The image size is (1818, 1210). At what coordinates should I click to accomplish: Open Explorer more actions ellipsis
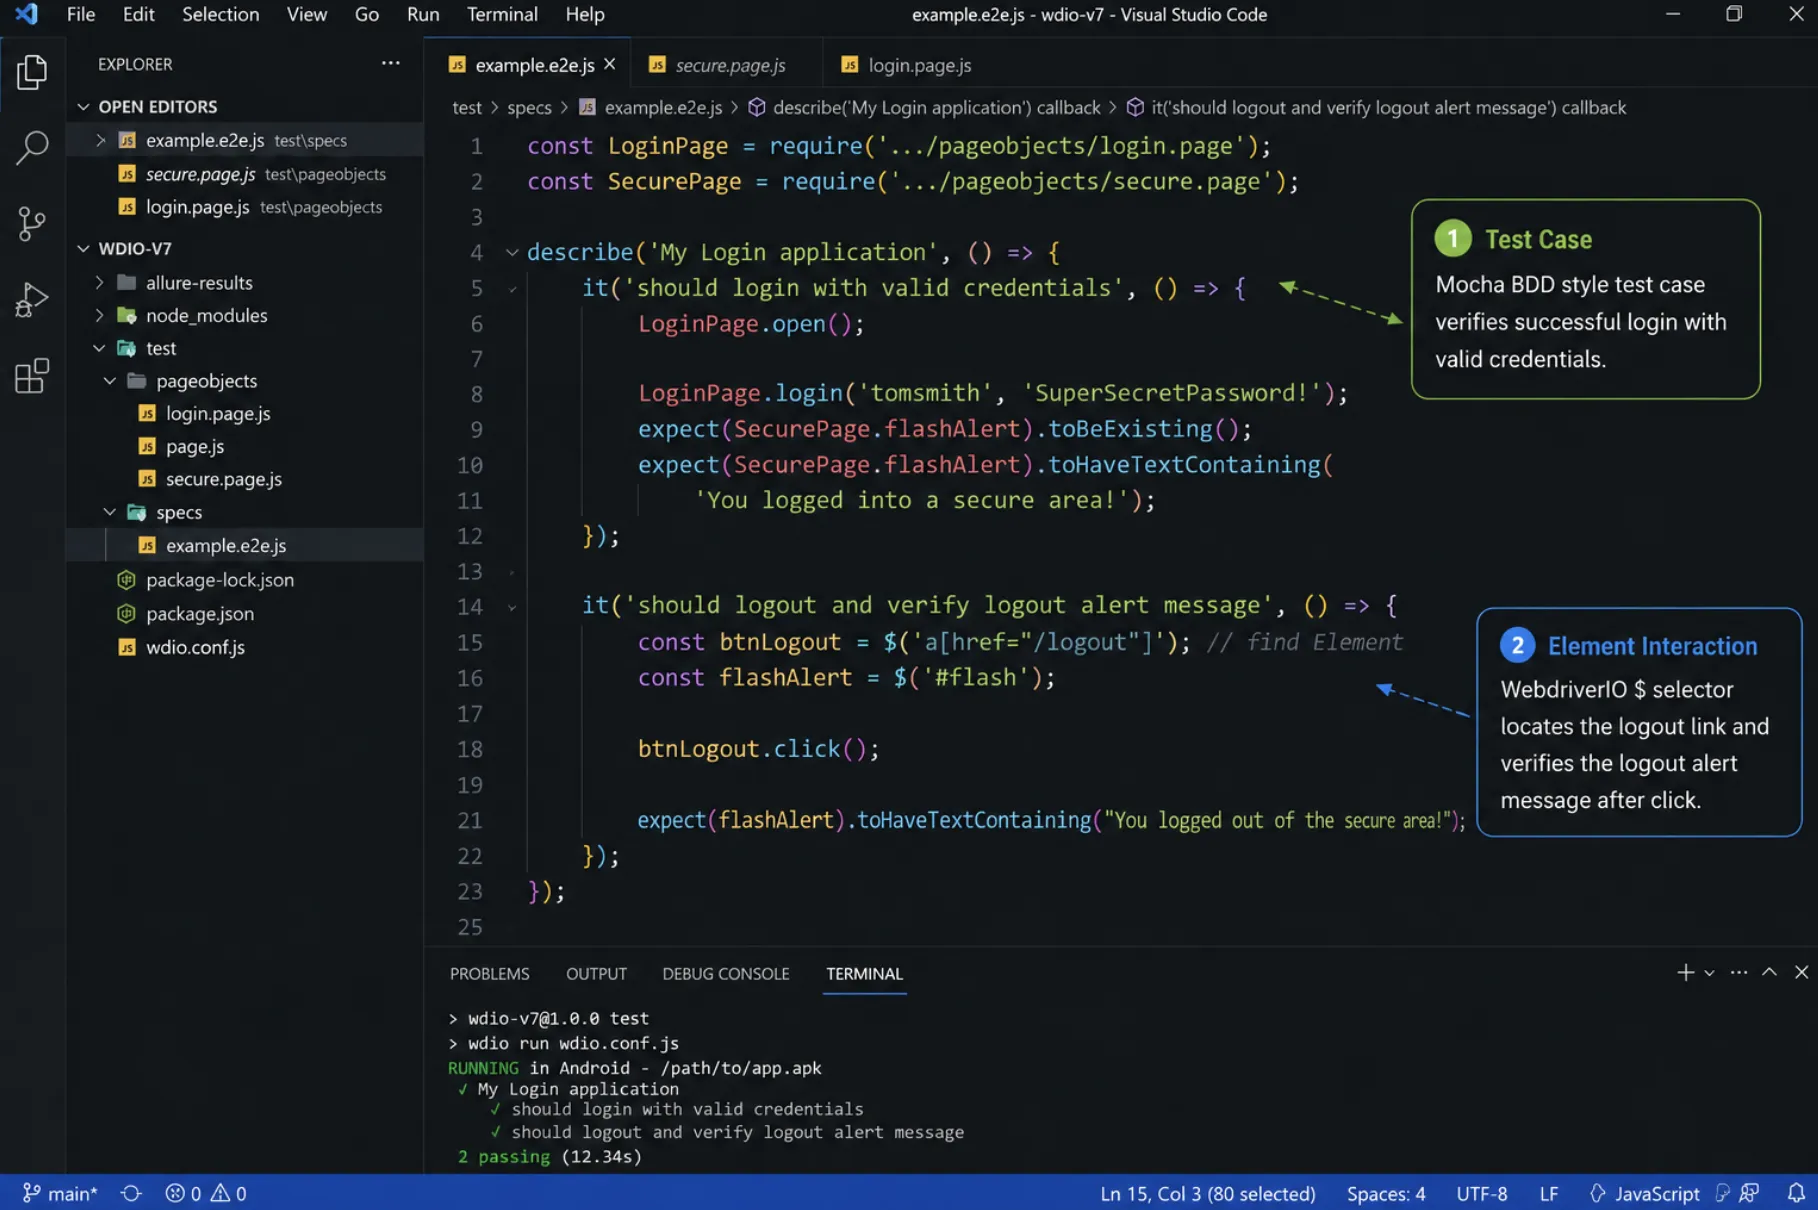coord(390,63)
